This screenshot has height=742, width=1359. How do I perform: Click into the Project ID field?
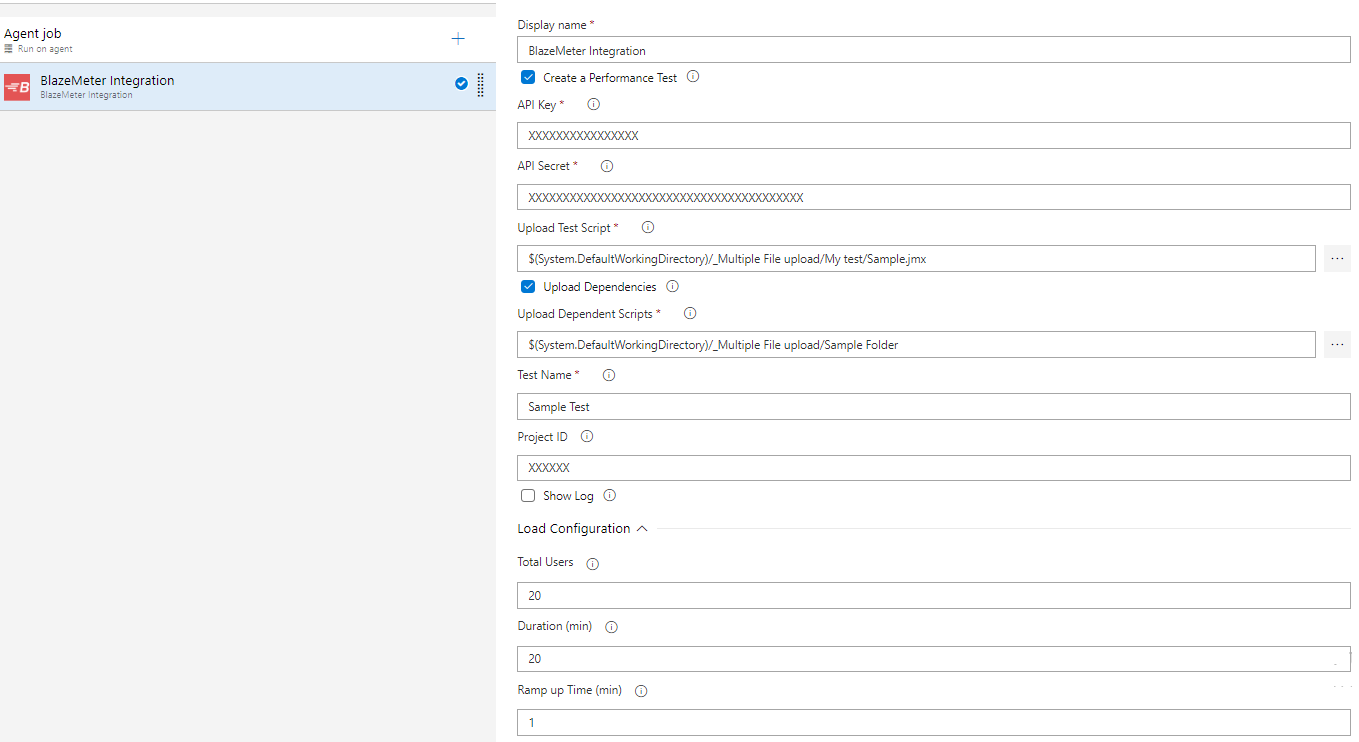(934, 467)
